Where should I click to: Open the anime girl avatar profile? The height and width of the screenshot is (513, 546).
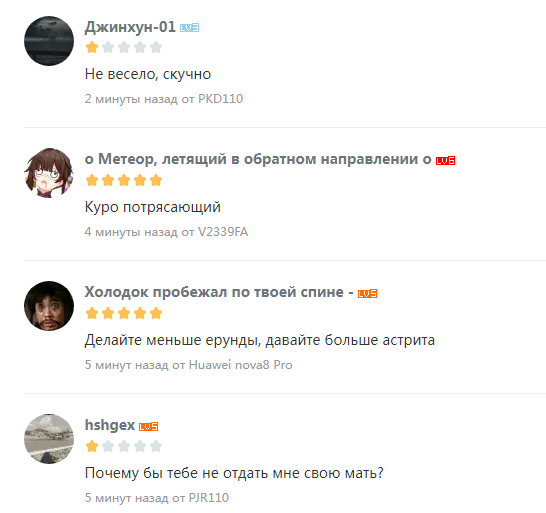[49, 173]
